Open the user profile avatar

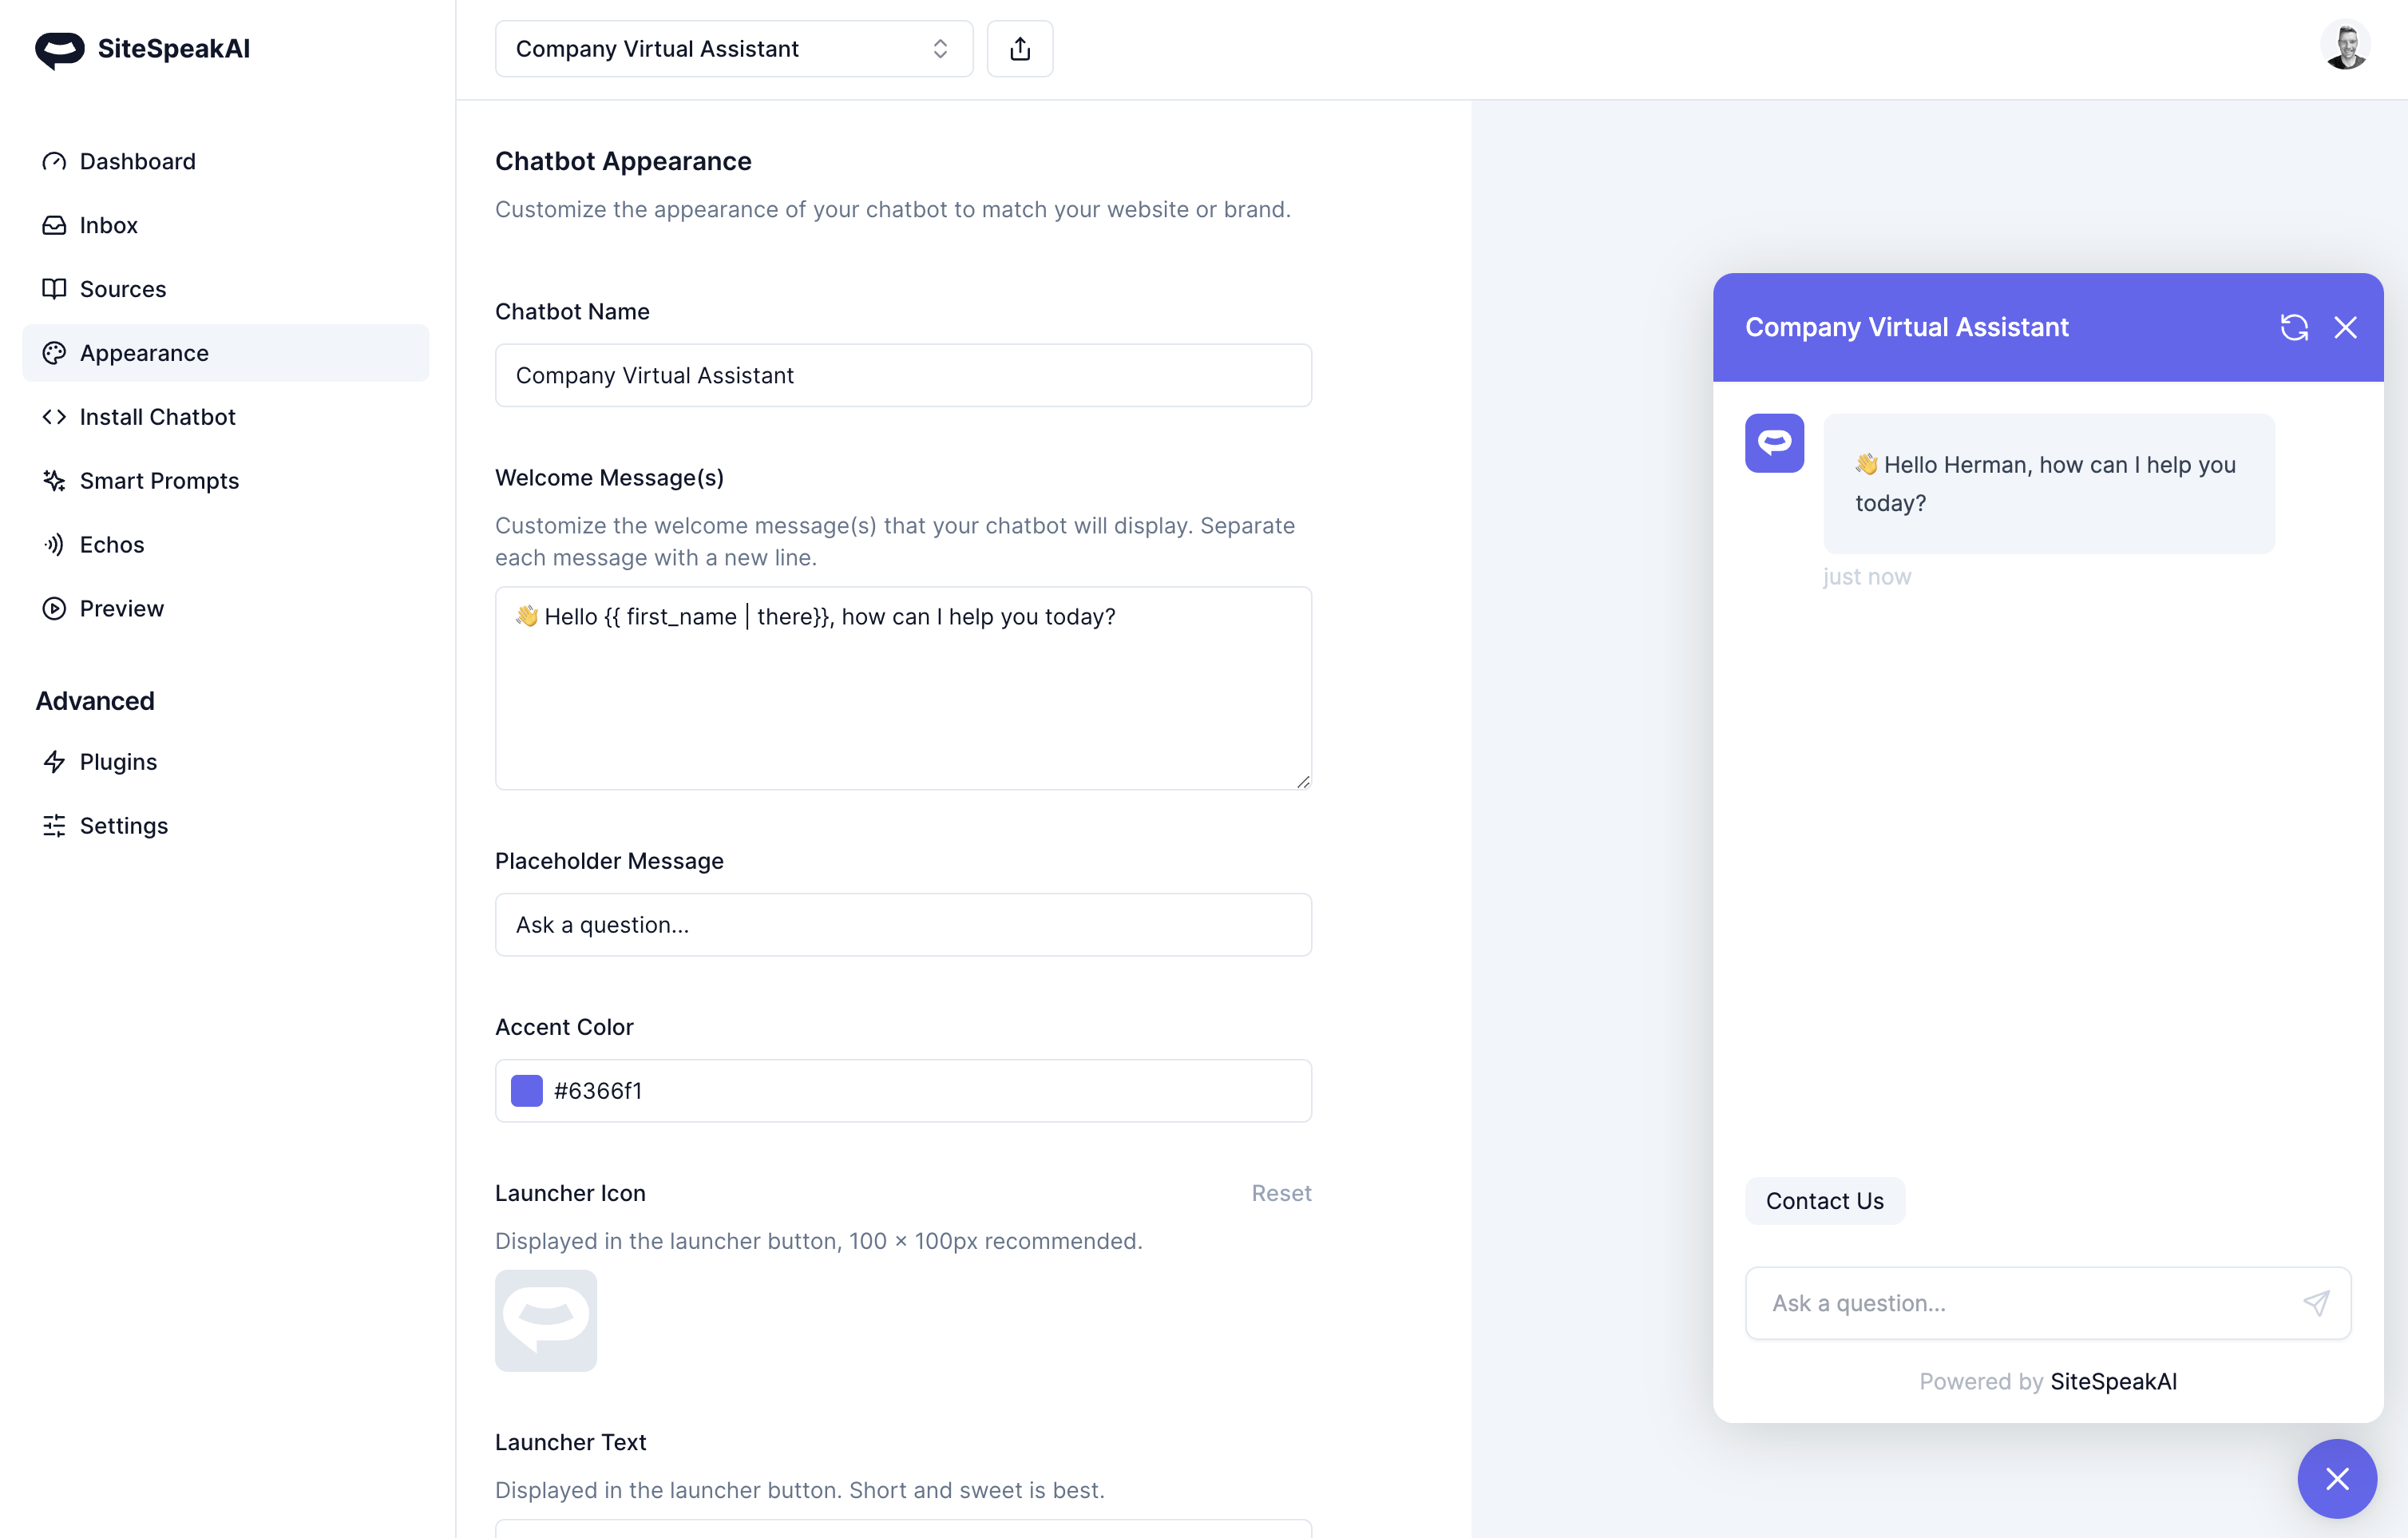(x=2344, y=47)
